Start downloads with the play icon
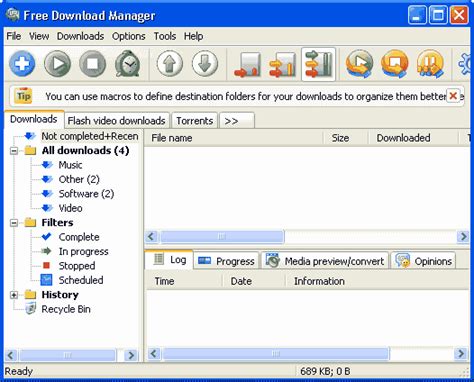 click(57, 64)
